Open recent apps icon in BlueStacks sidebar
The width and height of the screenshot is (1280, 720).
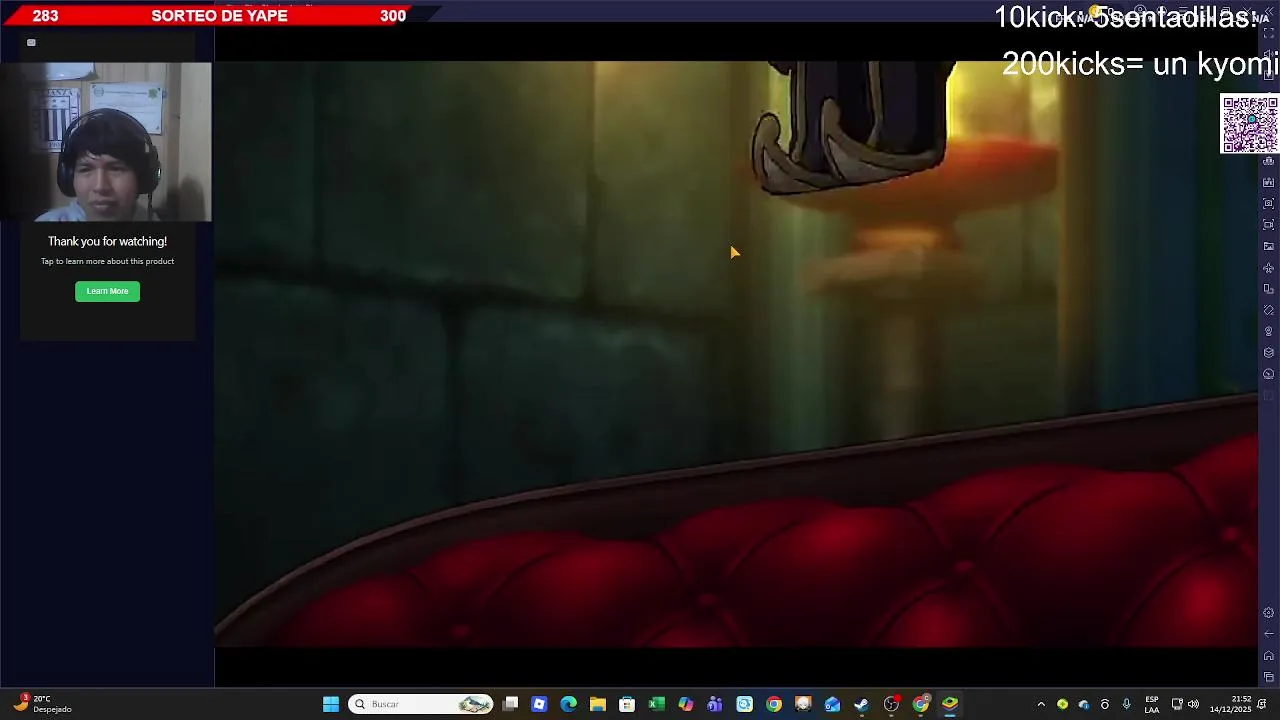(x=1269, y=677)
